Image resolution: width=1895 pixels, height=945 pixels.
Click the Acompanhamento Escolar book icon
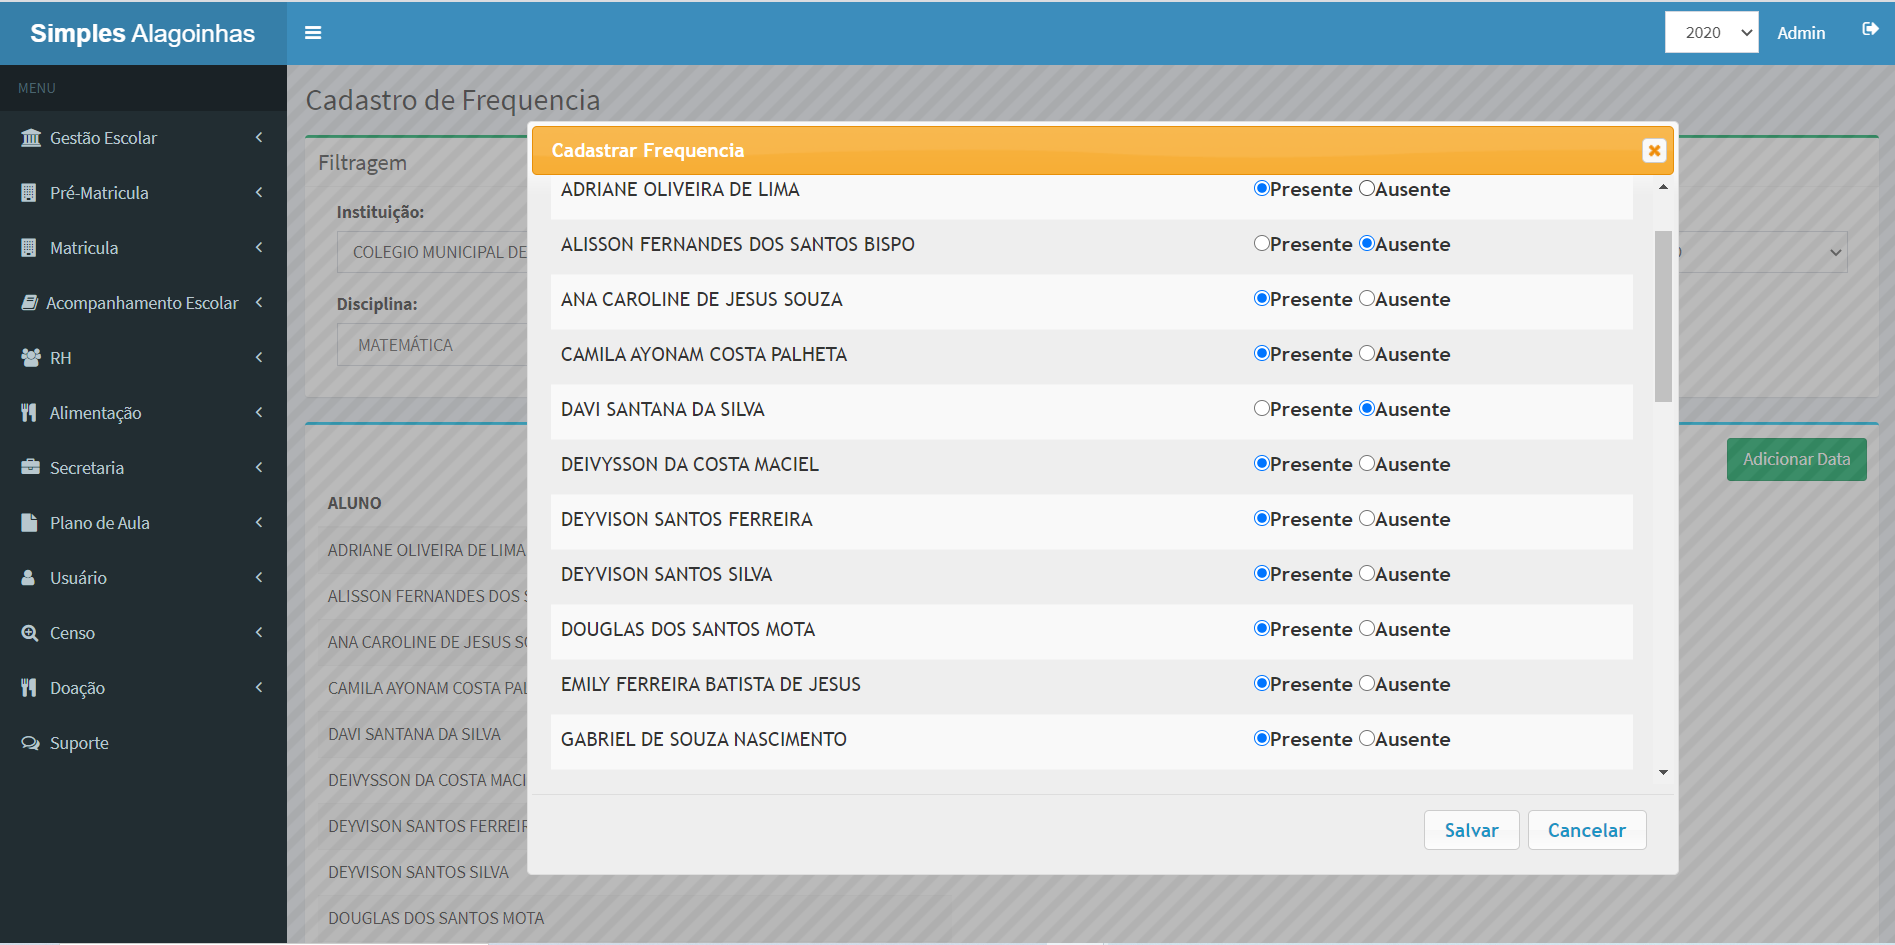pyautogui.click(x=30, y=303)
